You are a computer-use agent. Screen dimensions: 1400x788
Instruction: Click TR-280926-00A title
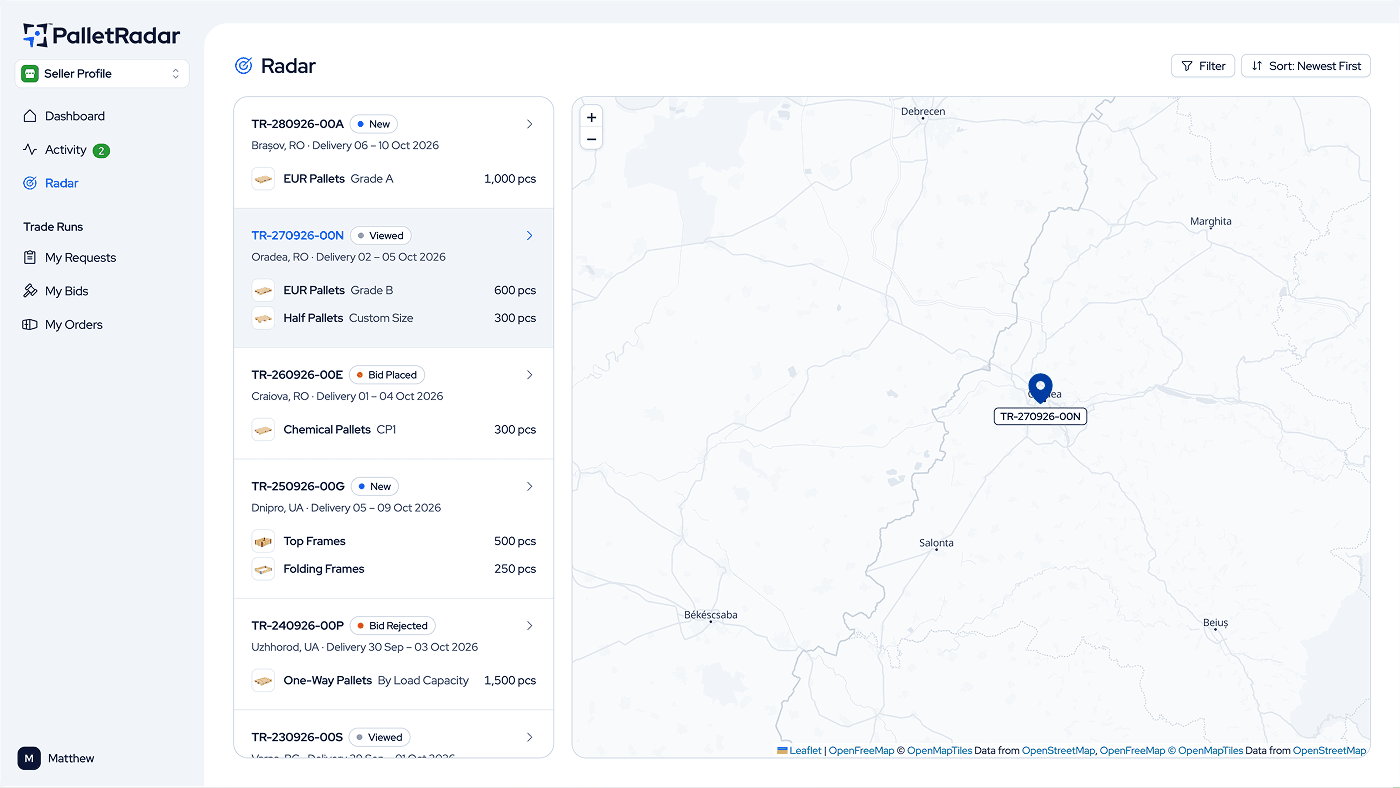[x=297, y=124]
